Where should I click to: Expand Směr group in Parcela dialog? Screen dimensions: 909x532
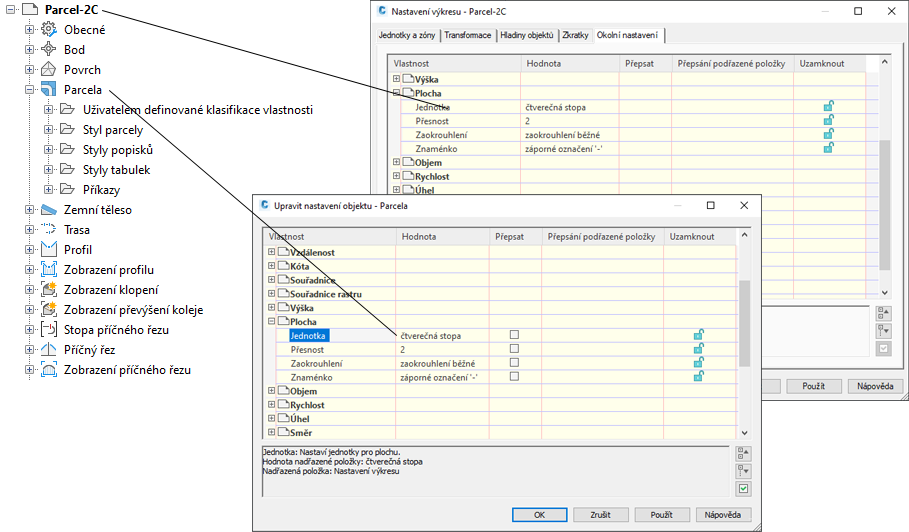tap(271, 432)
